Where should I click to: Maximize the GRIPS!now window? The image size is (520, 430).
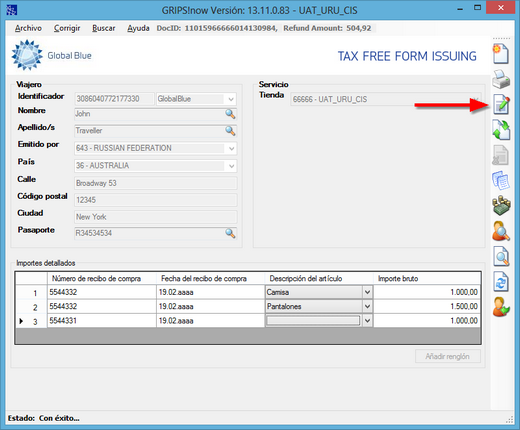(477, 8)
